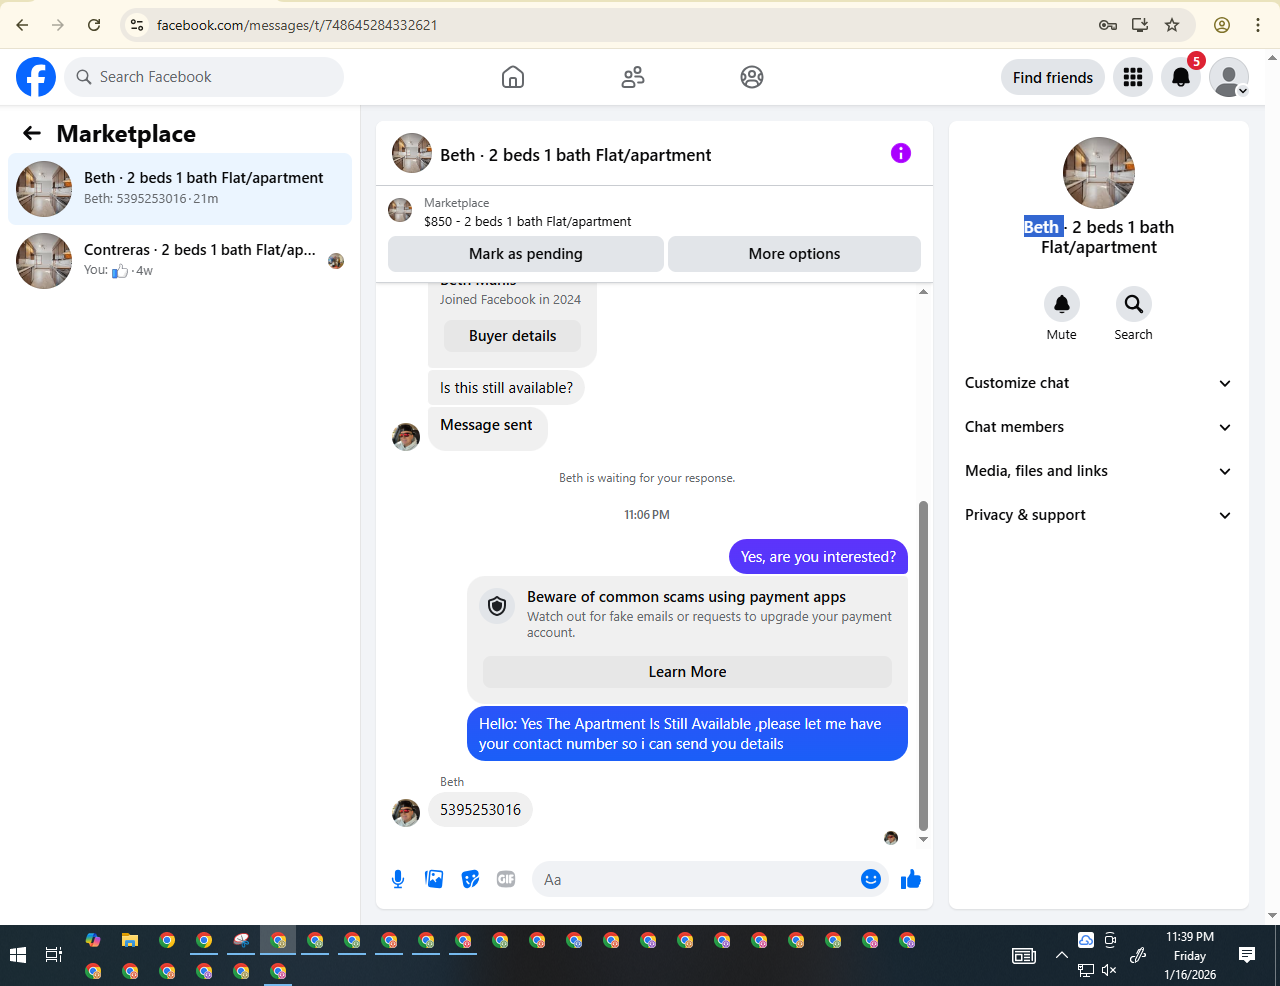Image resolution: width=1280 pixels, height=986 pixels.
Task: Open conversation information purple icon
Action: click(901, 153)
